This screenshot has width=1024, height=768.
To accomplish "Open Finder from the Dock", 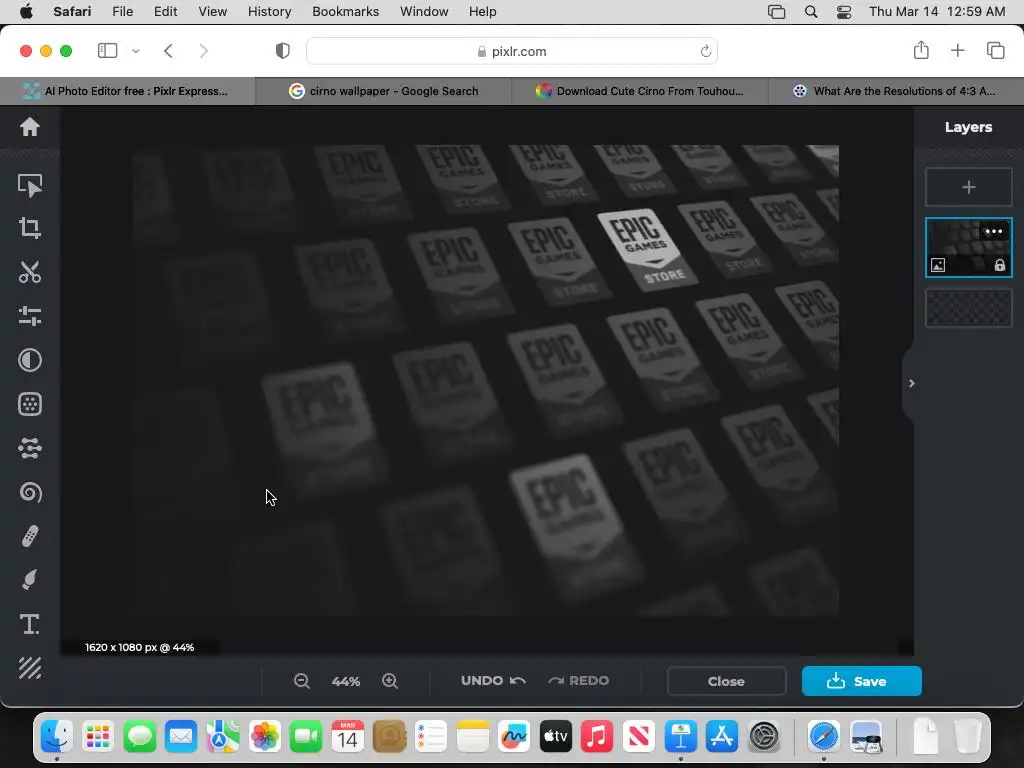I will coord(57,737).
